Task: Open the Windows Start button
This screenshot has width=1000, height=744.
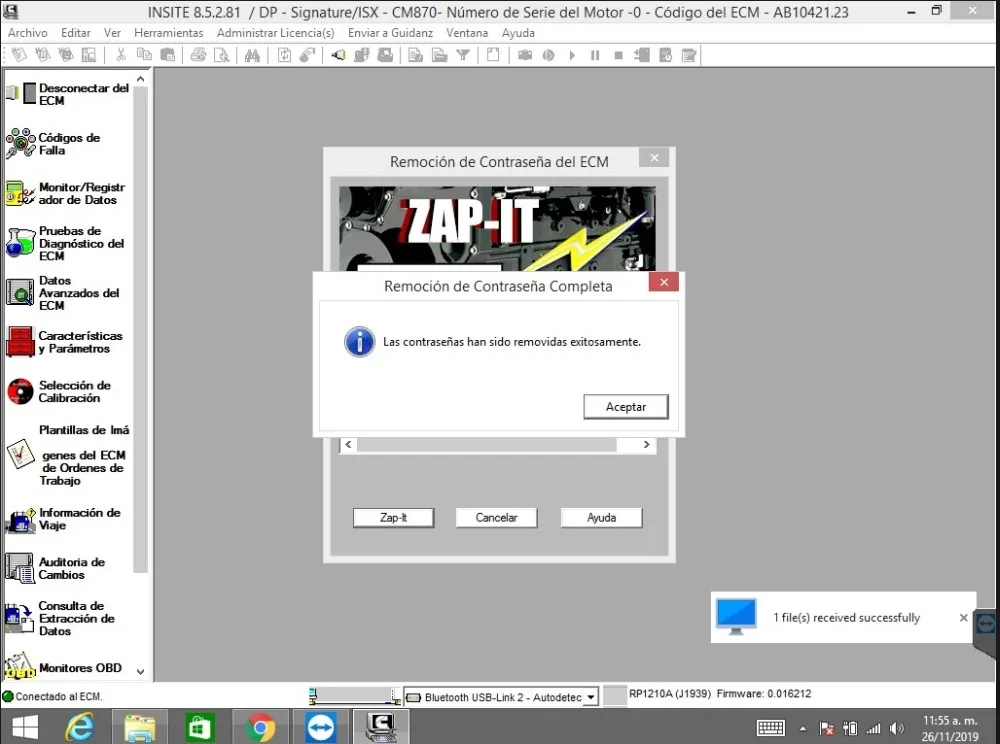Action: click(26, 727)
